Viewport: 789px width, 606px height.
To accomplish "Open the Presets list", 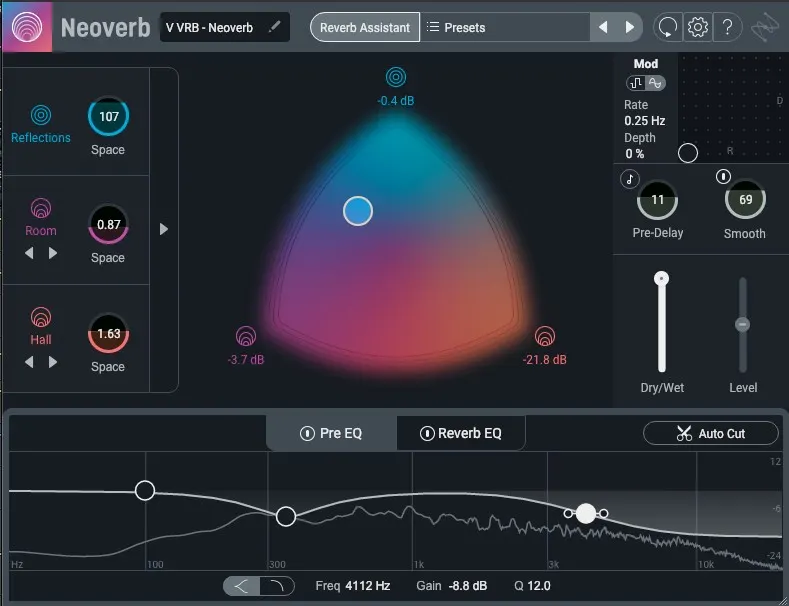I will [505, 27].
